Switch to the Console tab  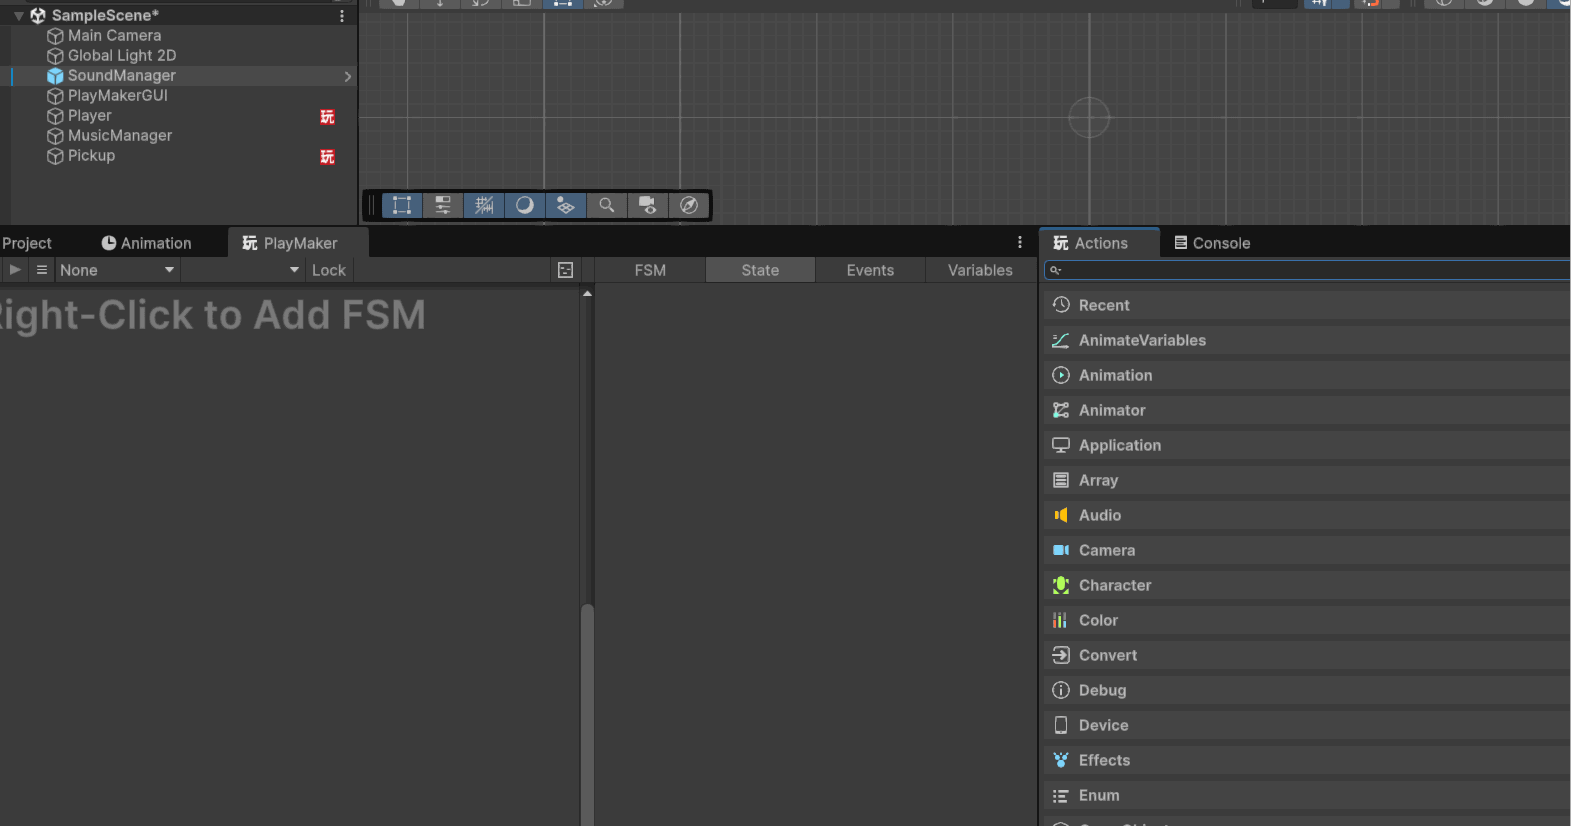[1211, 243]
